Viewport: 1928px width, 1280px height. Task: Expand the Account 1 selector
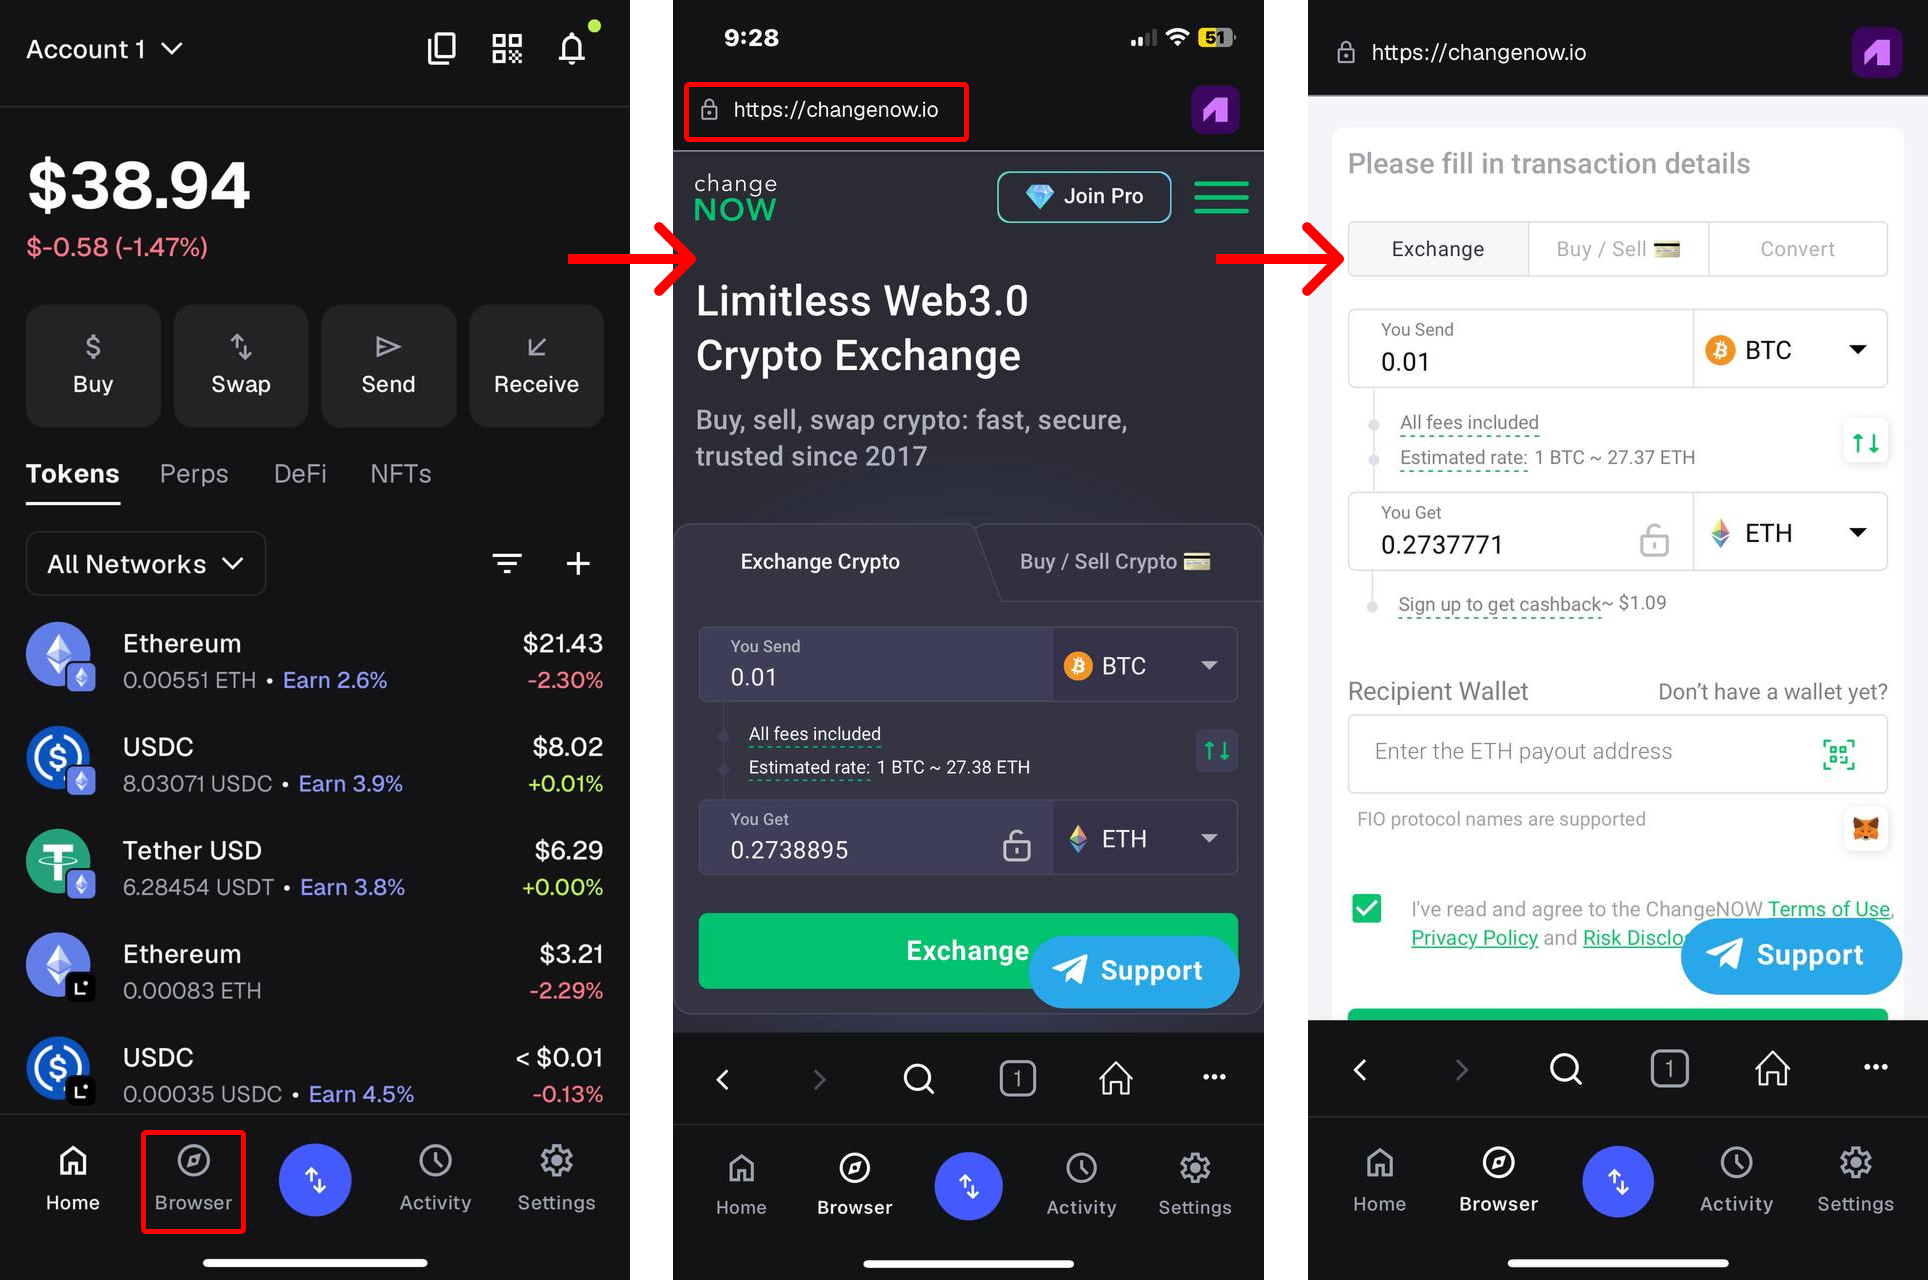(x=104, y=49)
